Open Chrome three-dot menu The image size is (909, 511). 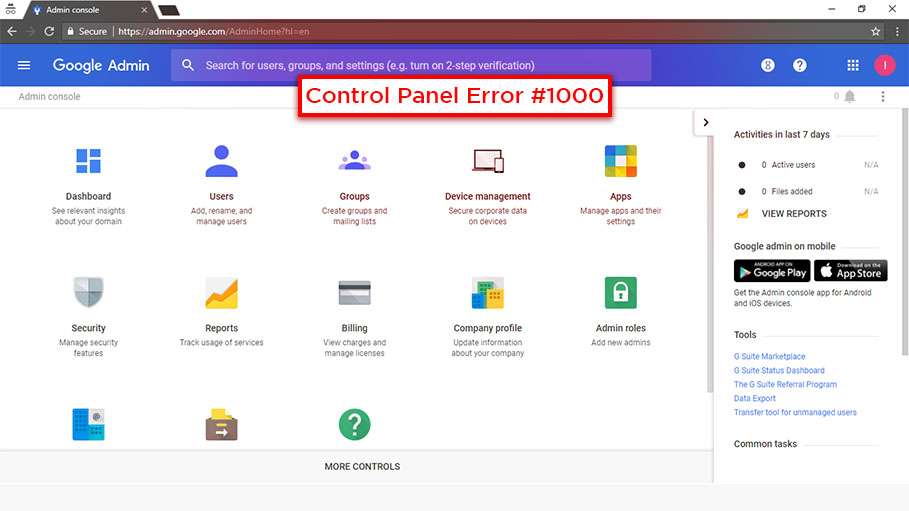897,31
